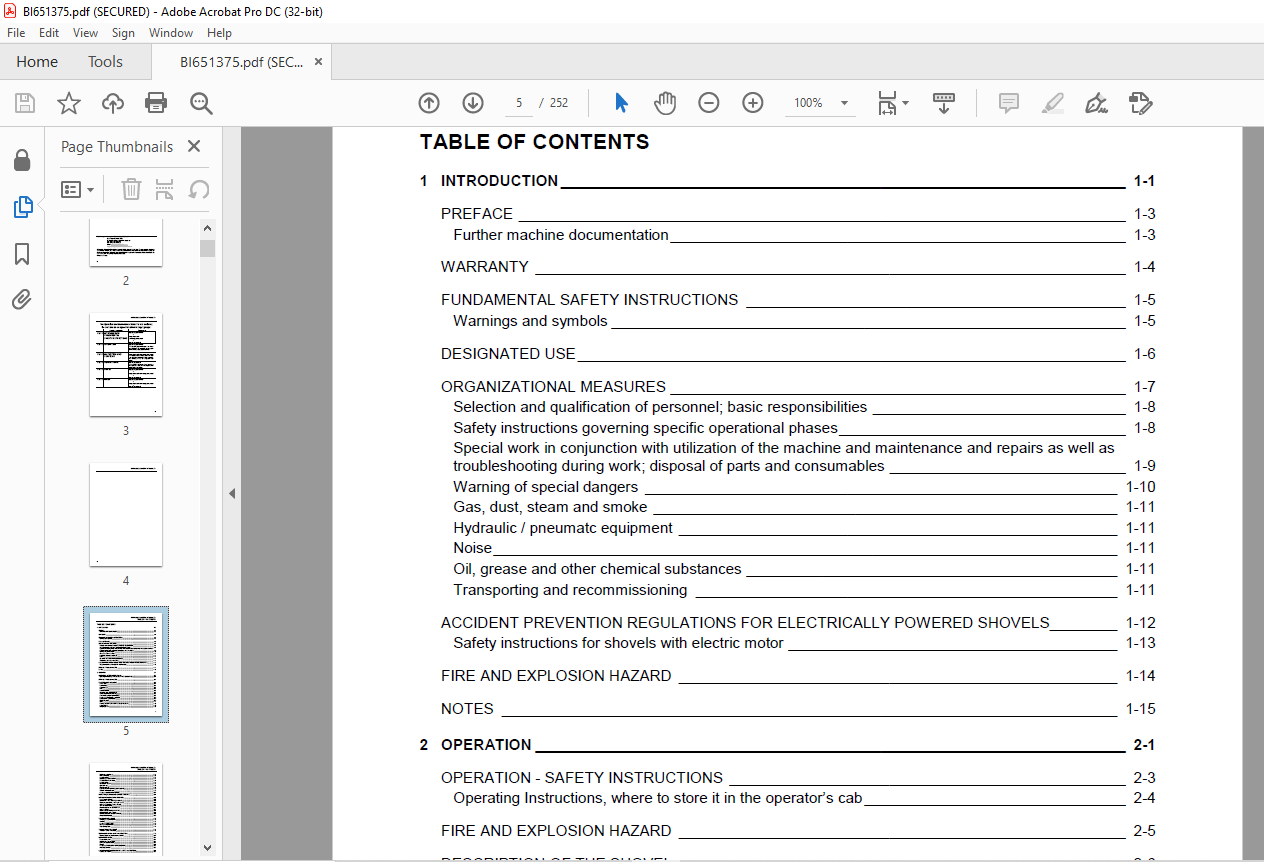Open the Sign document pen tool
Viewport: 1264px width, 862px height.
pyautogui.click(x=1096, y=103)
